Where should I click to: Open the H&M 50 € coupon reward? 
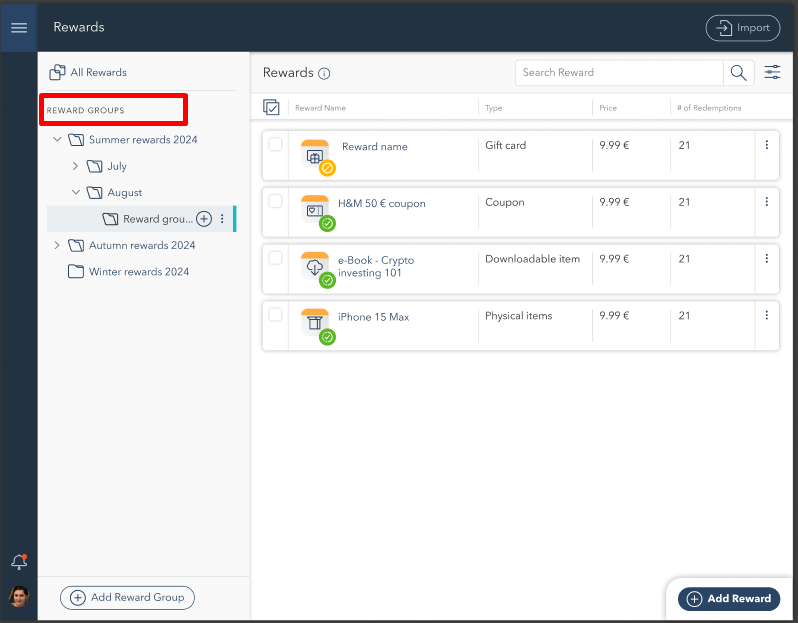[x=382, y=204]
